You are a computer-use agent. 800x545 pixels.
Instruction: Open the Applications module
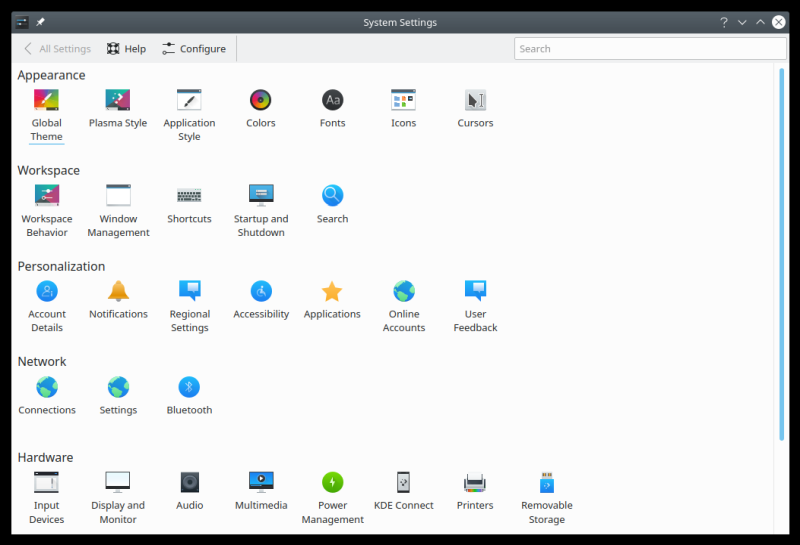click(332, 300)
